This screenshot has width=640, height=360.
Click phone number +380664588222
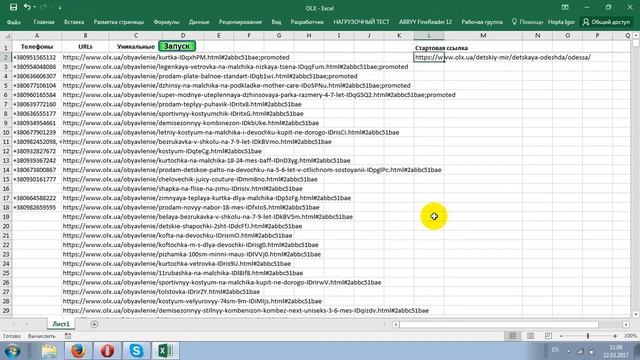click(x=35, y=198)
